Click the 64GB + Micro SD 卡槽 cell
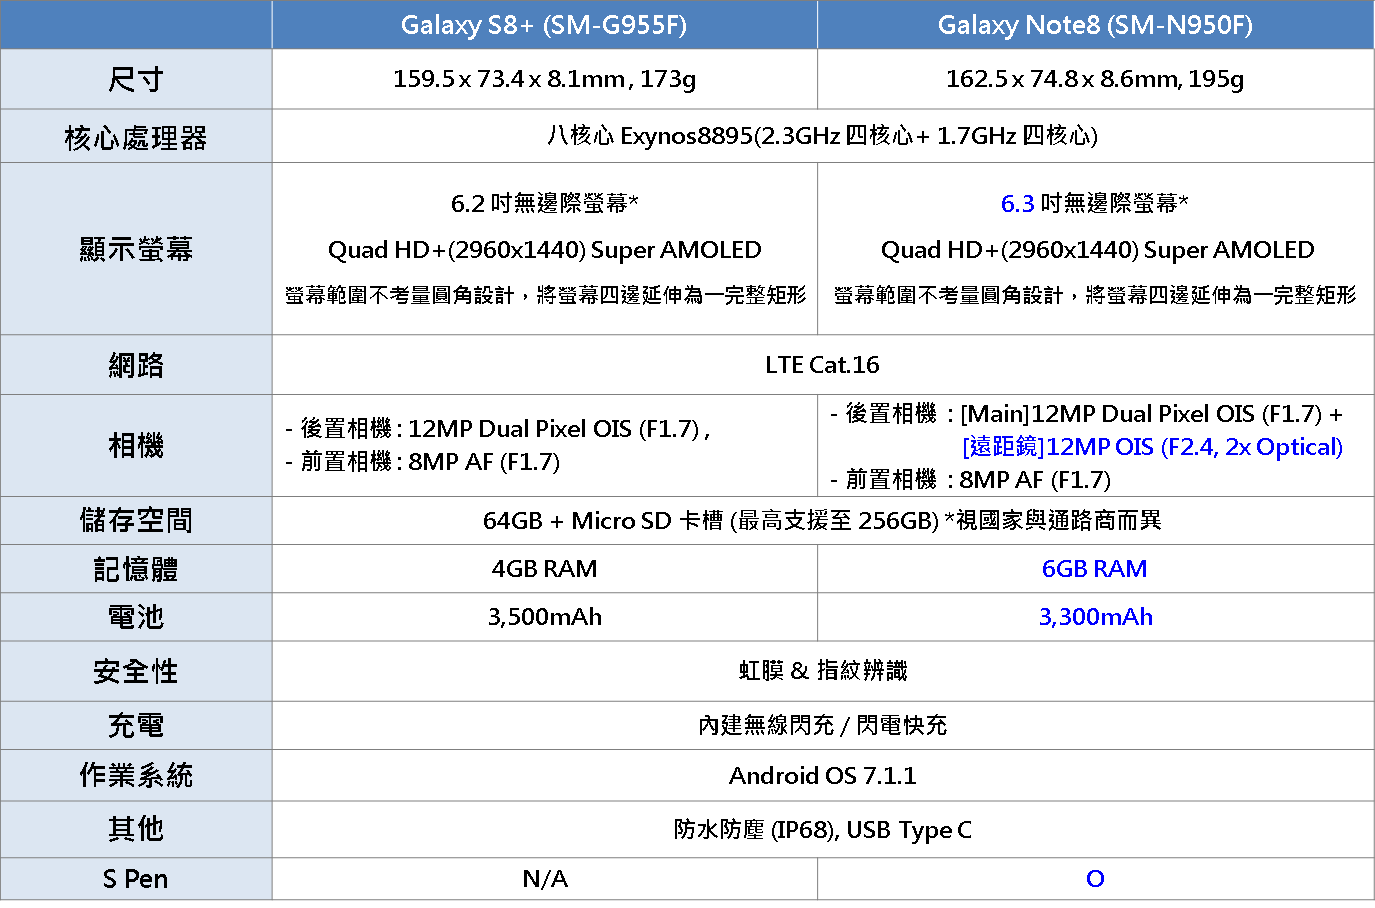The height and width of the screenshot is (908, 1375). [822, 520]
